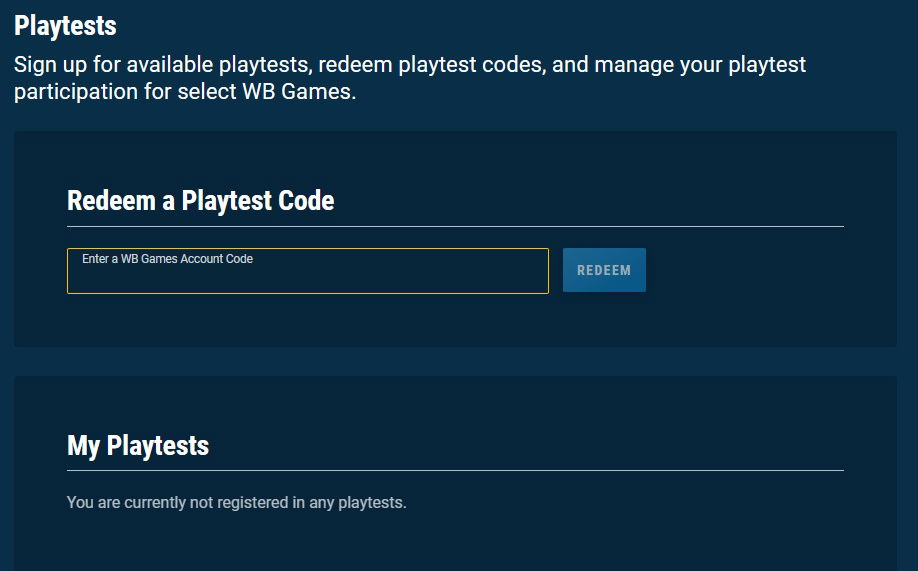The width and height of the screenshot is (918, 571).
Task: Click the top "Playtests" page heading
Action: coord(65,26)
